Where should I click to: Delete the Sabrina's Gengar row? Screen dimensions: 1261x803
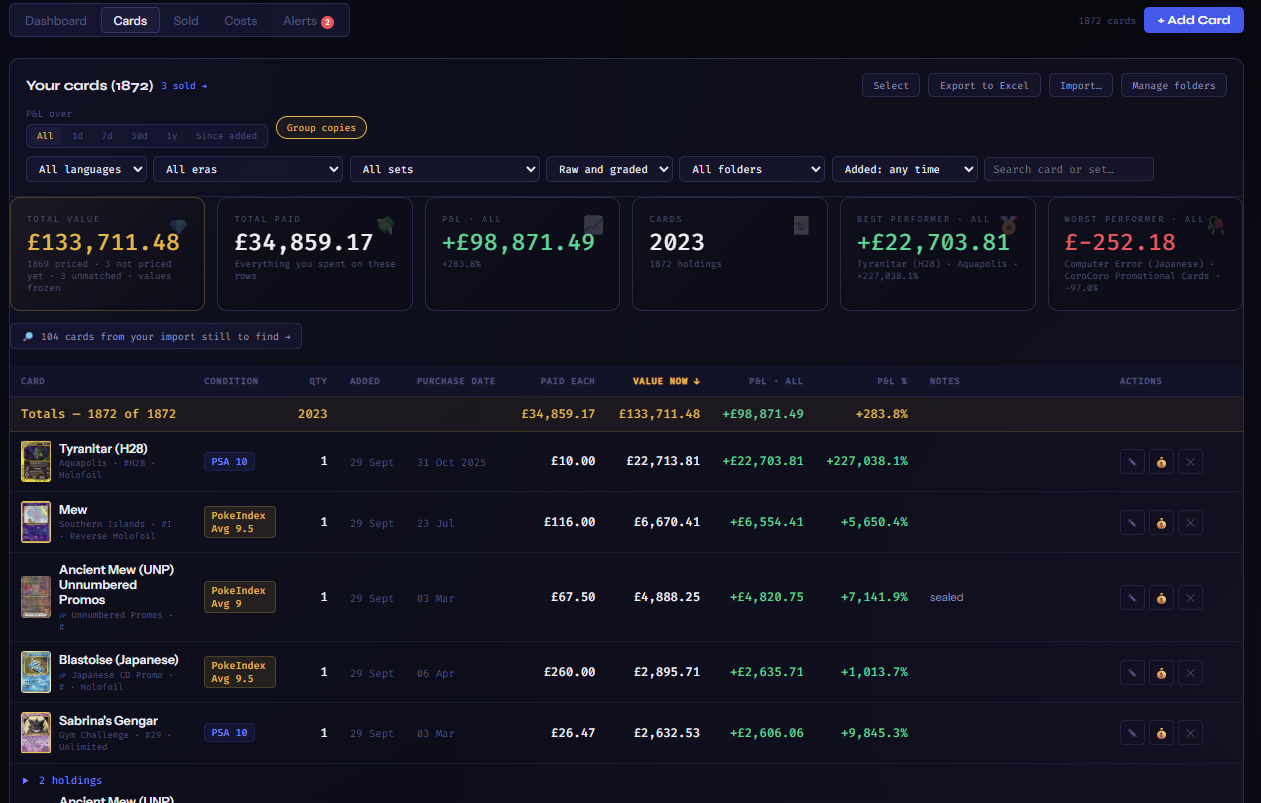click(1190, 733)
